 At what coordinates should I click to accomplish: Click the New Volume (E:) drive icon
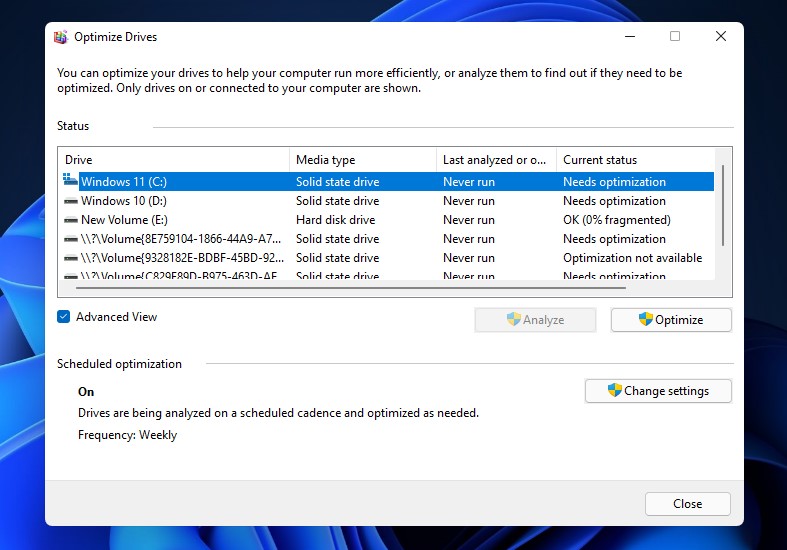(71, 220)
